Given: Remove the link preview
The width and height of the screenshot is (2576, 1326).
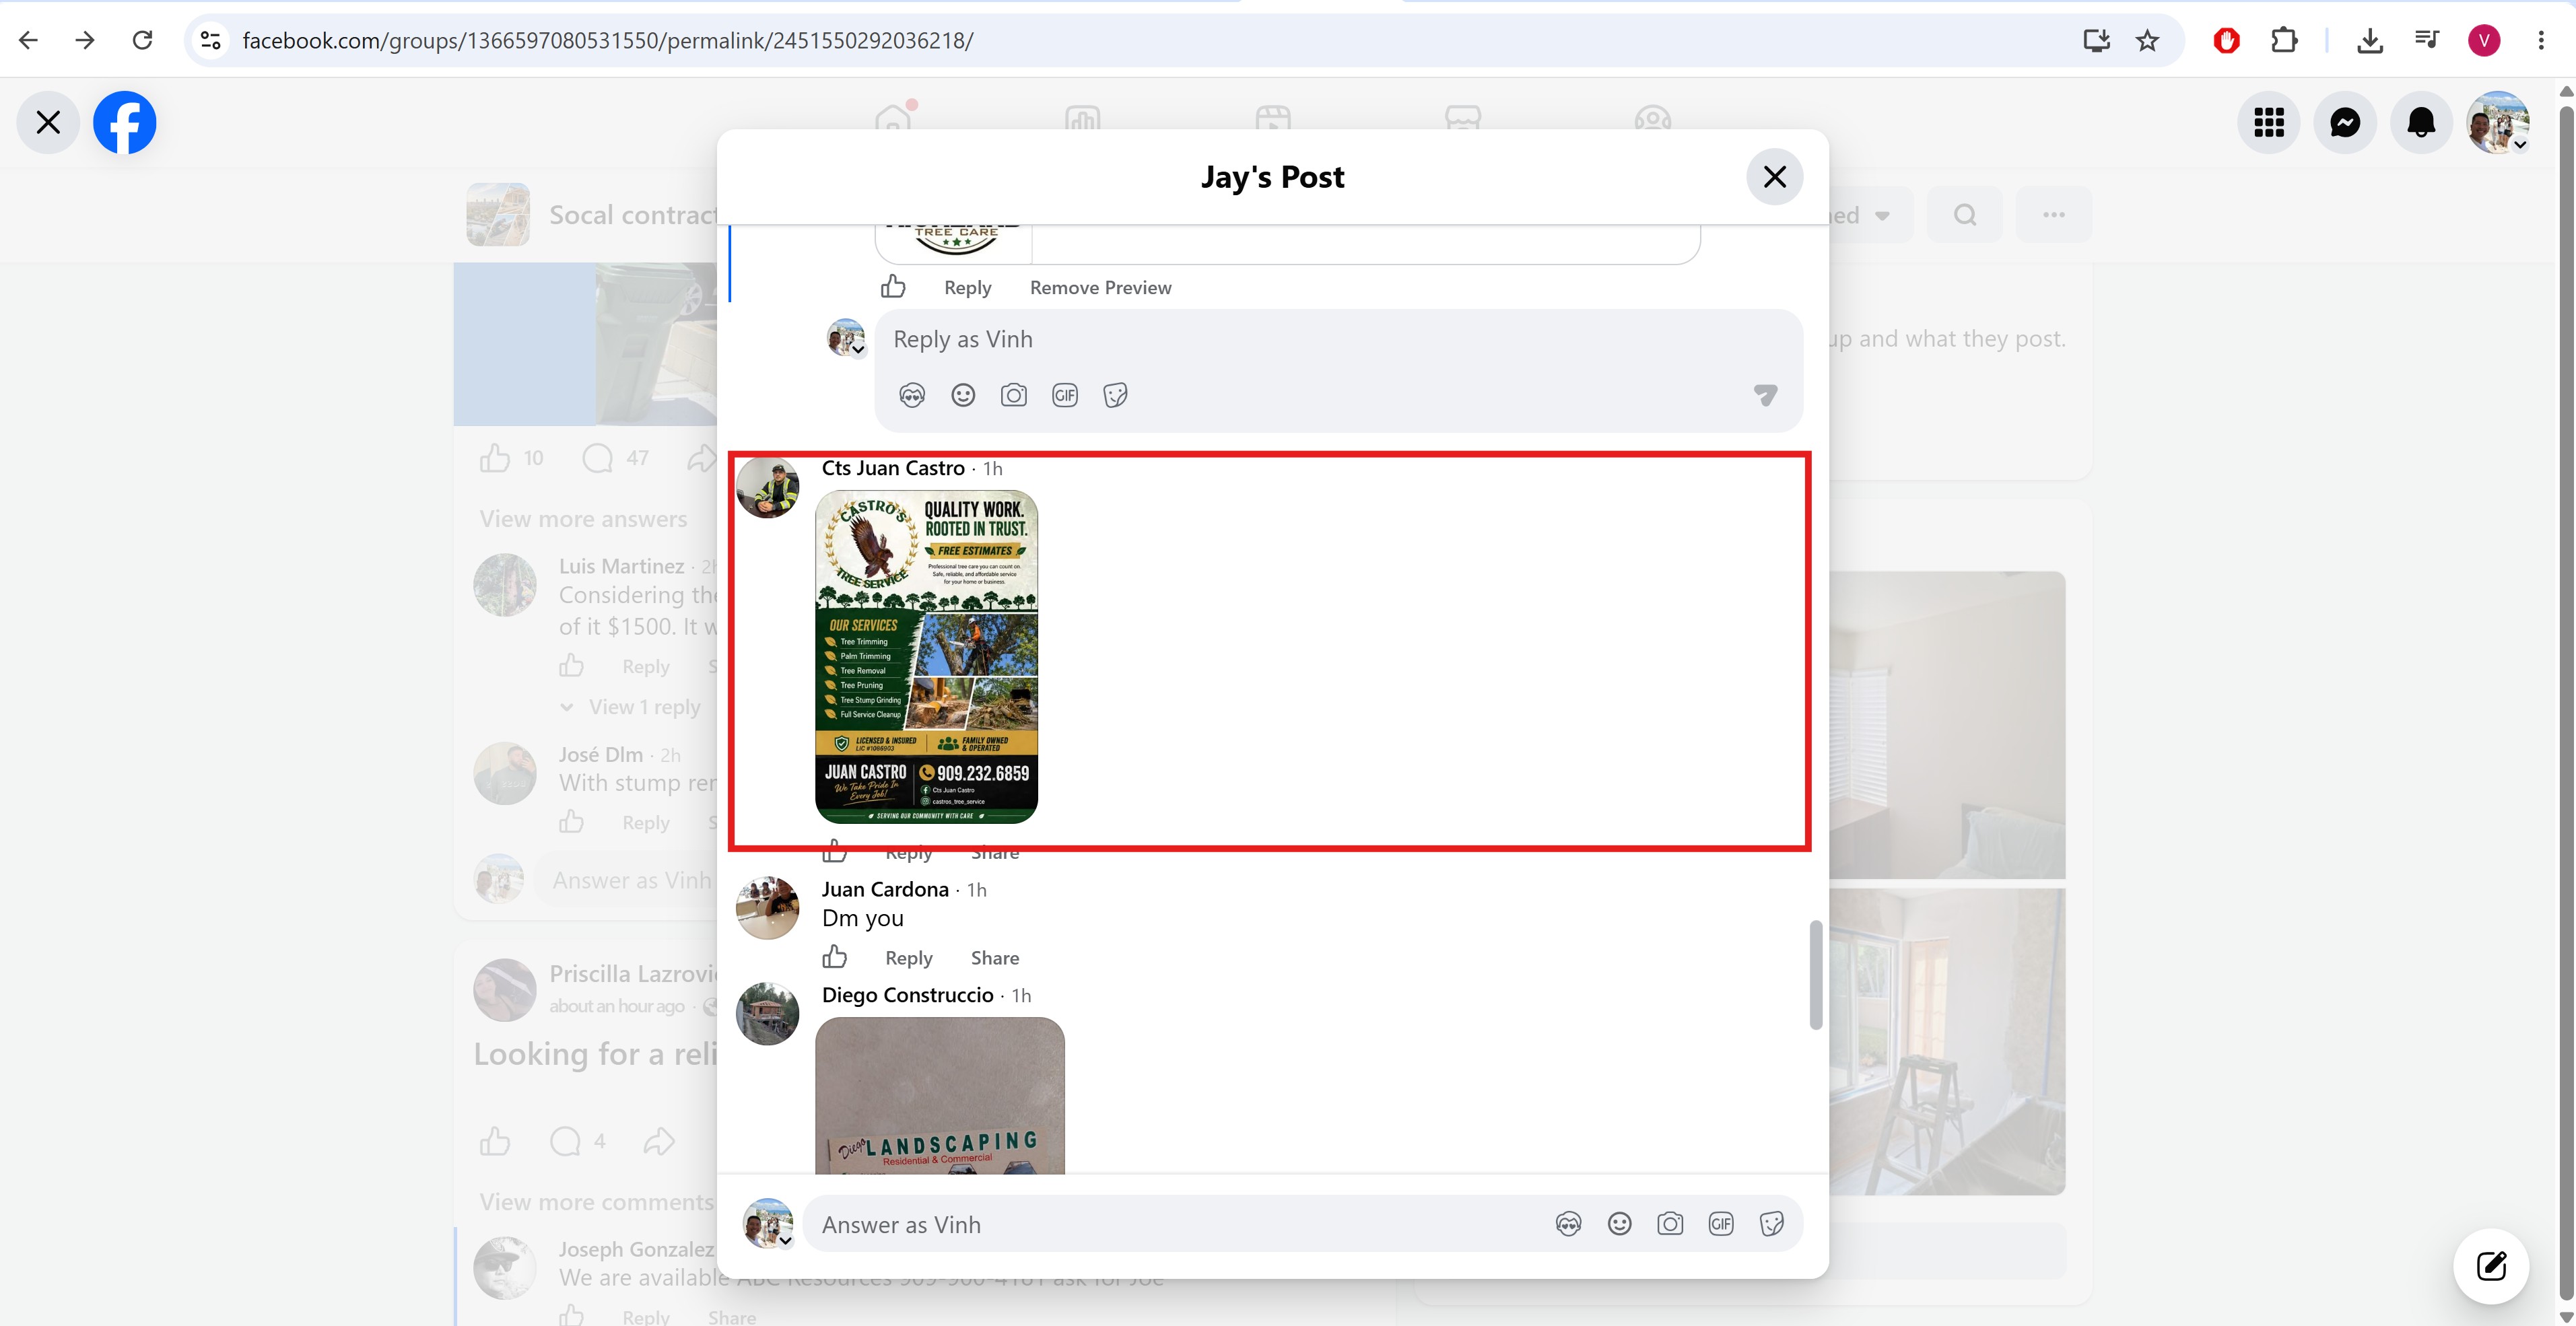Looking at the screenshot, I should (1101, 288).
